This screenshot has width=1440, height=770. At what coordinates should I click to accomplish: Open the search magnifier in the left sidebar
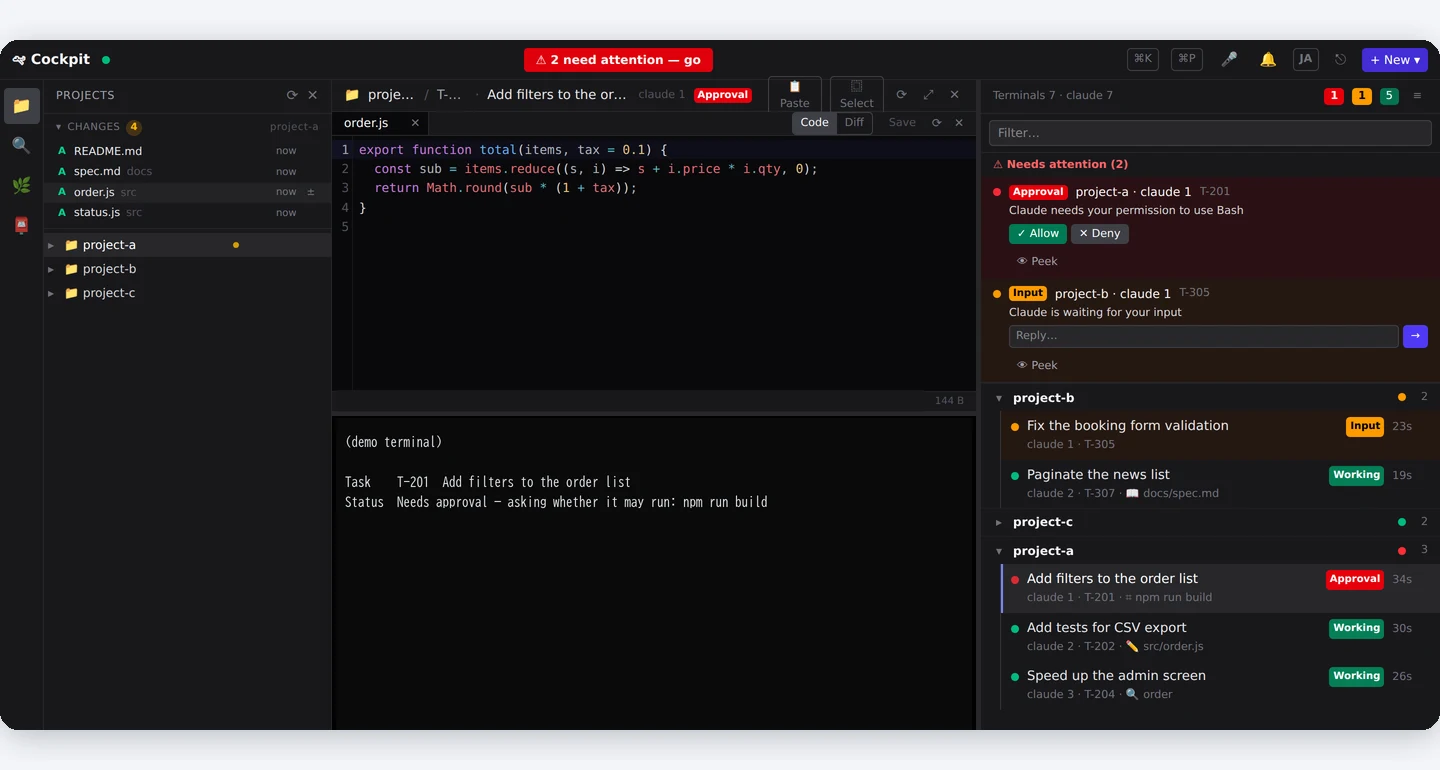[21, 145]
